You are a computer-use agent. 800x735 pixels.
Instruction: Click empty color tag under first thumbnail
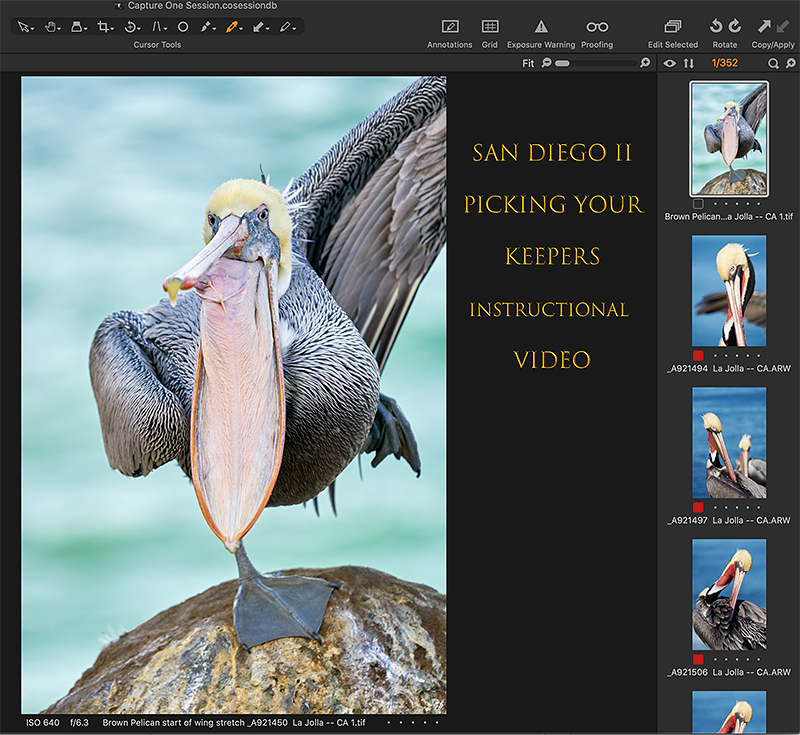click(x=698, y=204)
